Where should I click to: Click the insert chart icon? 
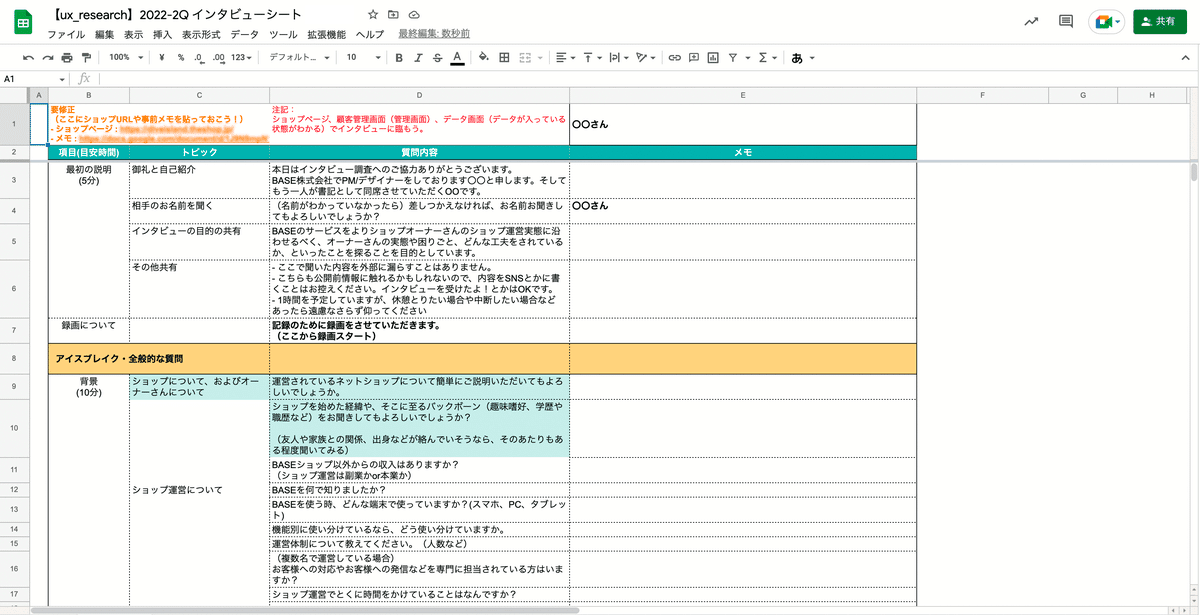coord(713,58)
